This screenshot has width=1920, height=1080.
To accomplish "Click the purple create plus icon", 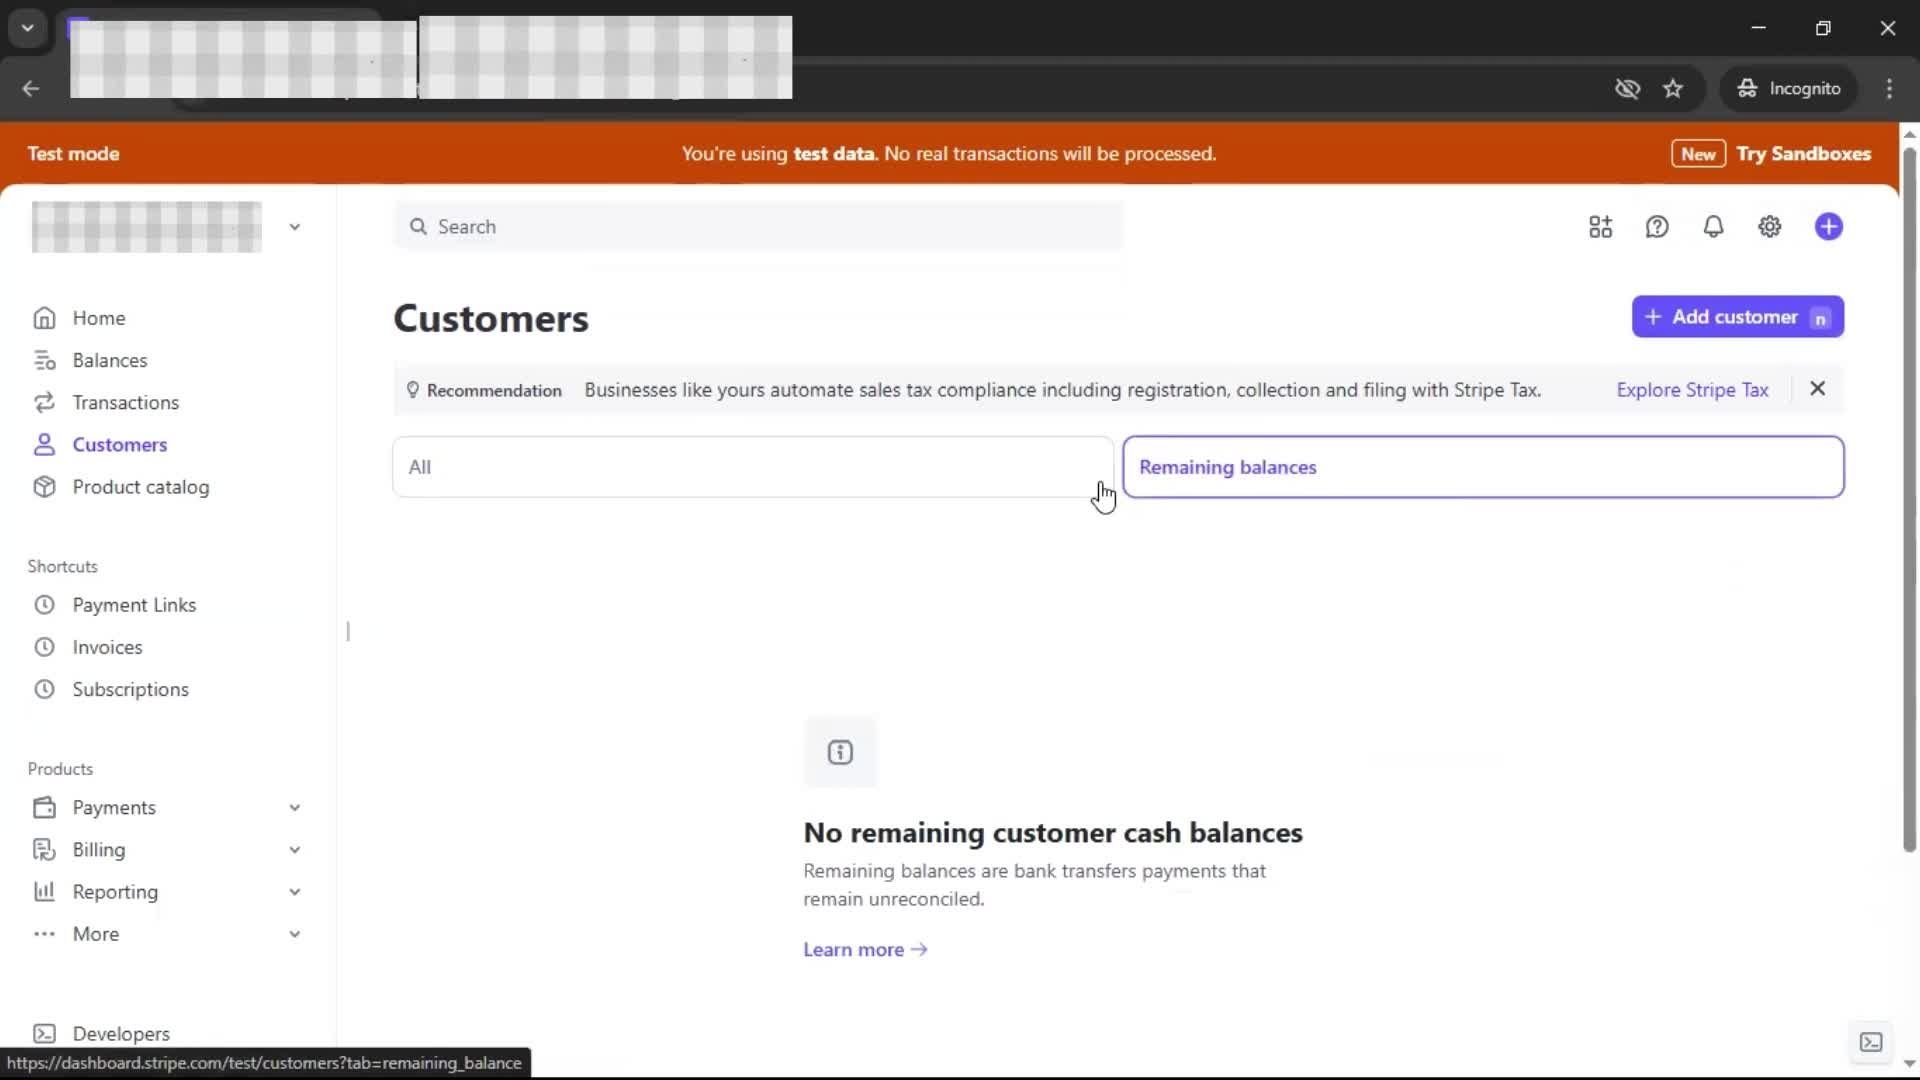I will (x=1828, y=227).
